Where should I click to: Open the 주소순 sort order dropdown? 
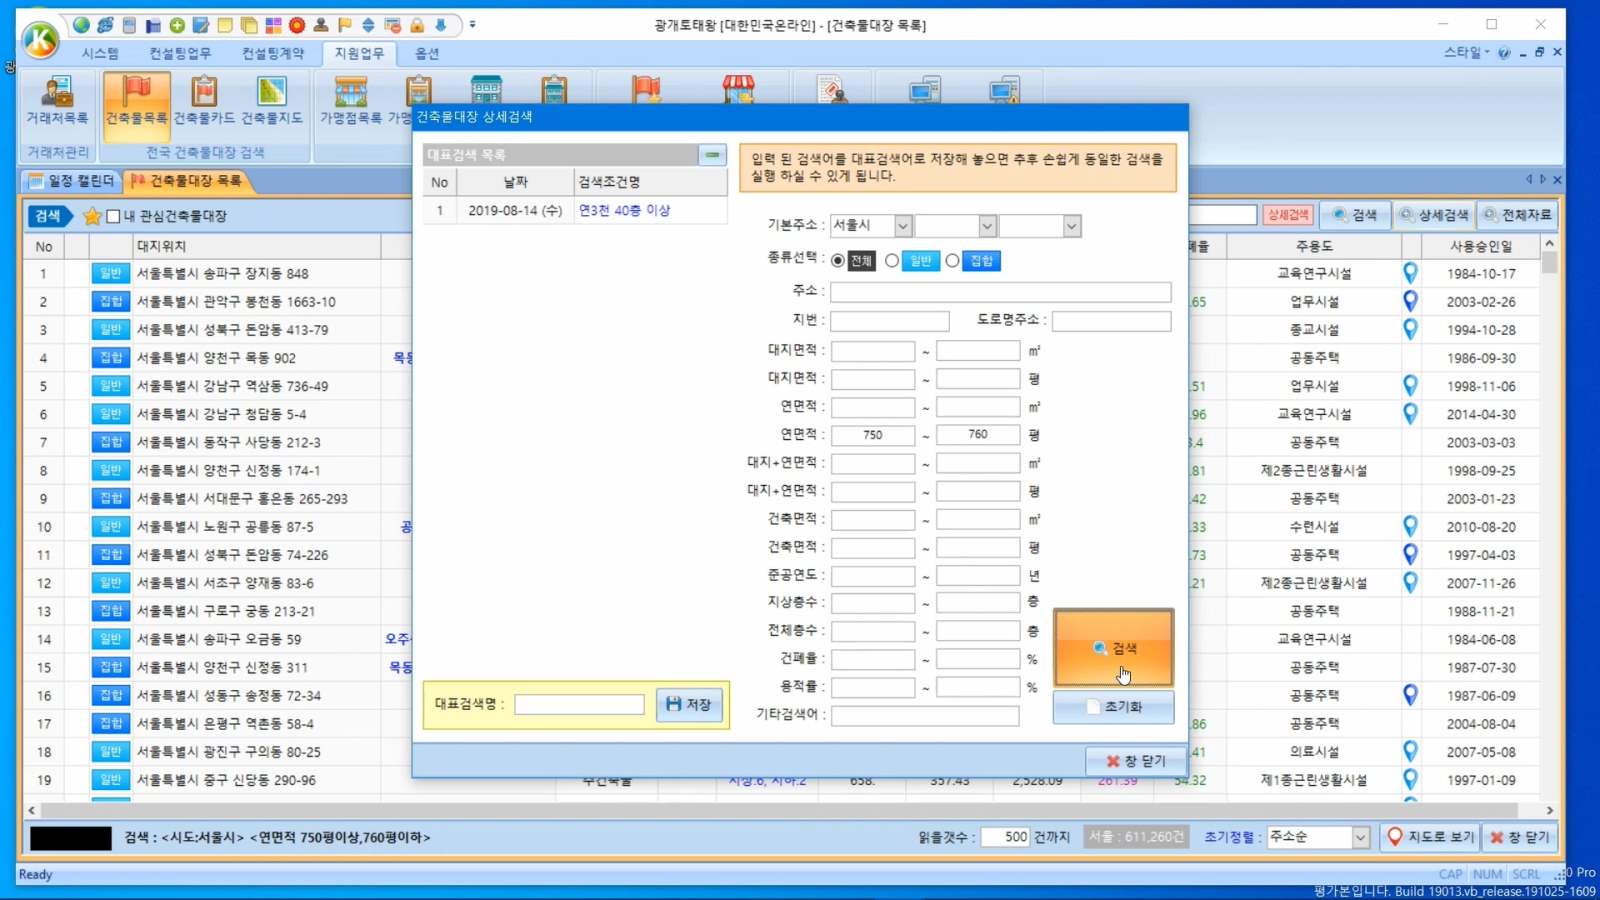pyautogui.click(x=1360, y=837)
